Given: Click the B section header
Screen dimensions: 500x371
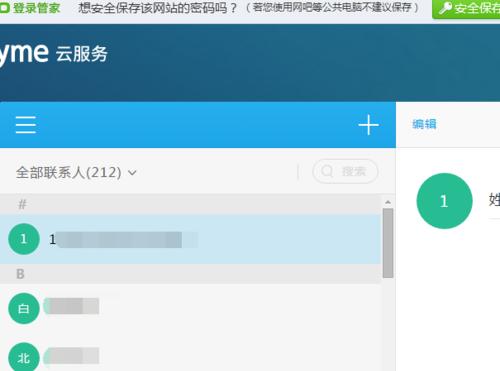Looking at the screenshot, I should (x=190, y=274).
